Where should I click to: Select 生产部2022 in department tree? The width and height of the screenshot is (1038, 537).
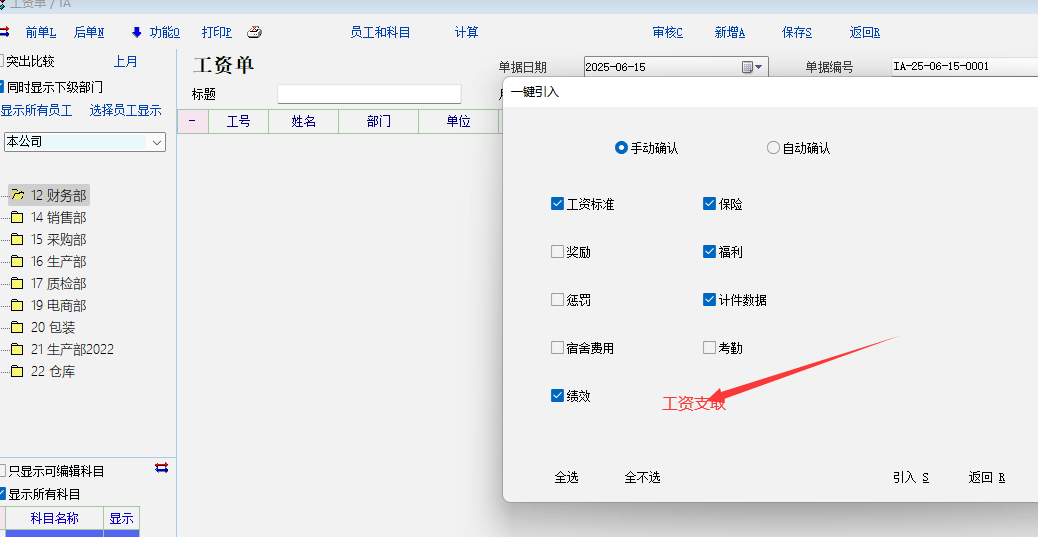pyautogui.click(x=72, y=349)
